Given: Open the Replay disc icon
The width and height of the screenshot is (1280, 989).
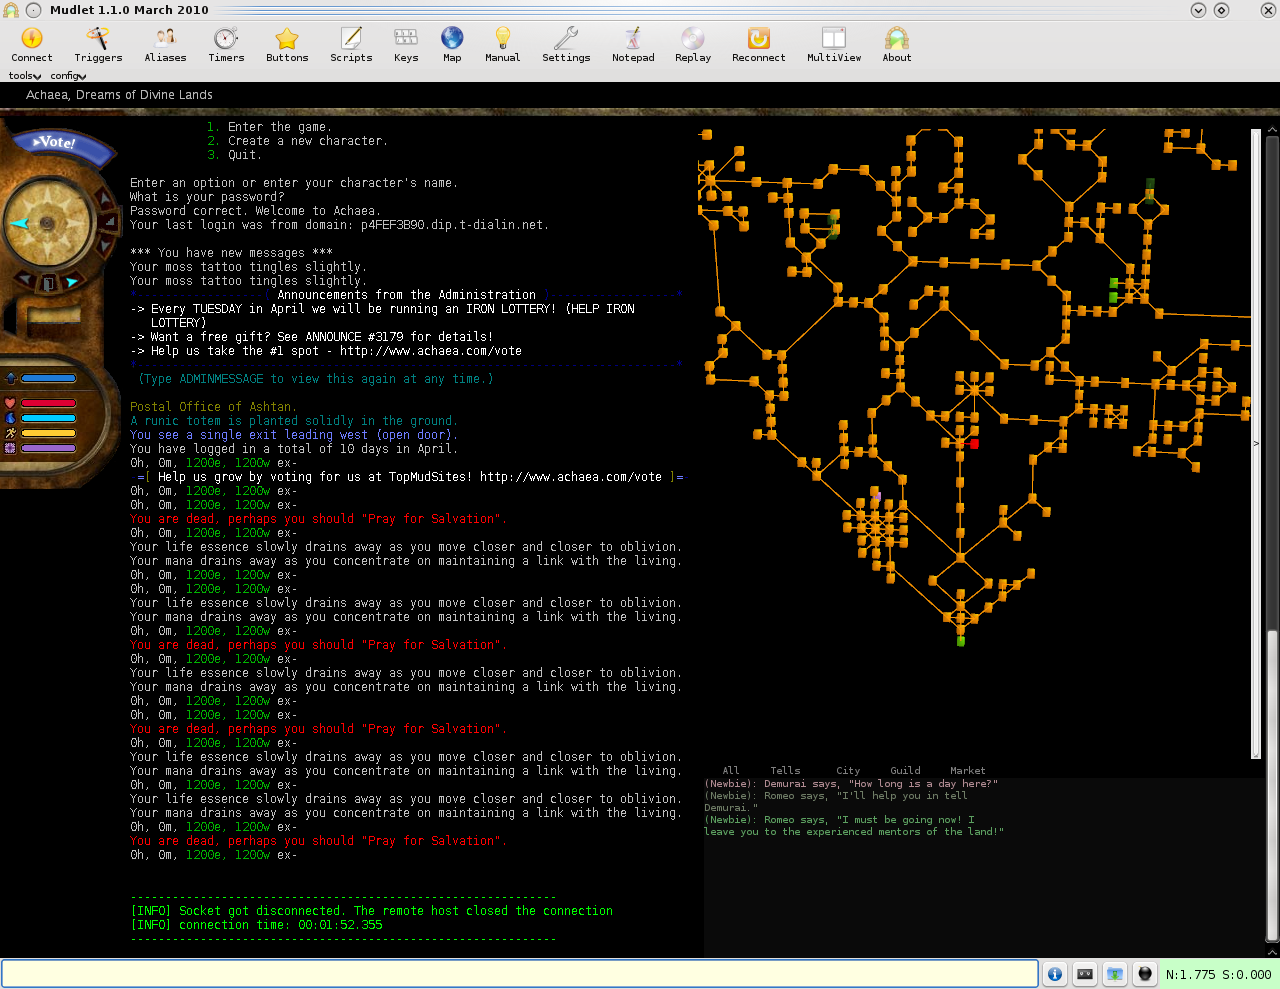Looking at the screenshot, I should [x=693, y=44].
